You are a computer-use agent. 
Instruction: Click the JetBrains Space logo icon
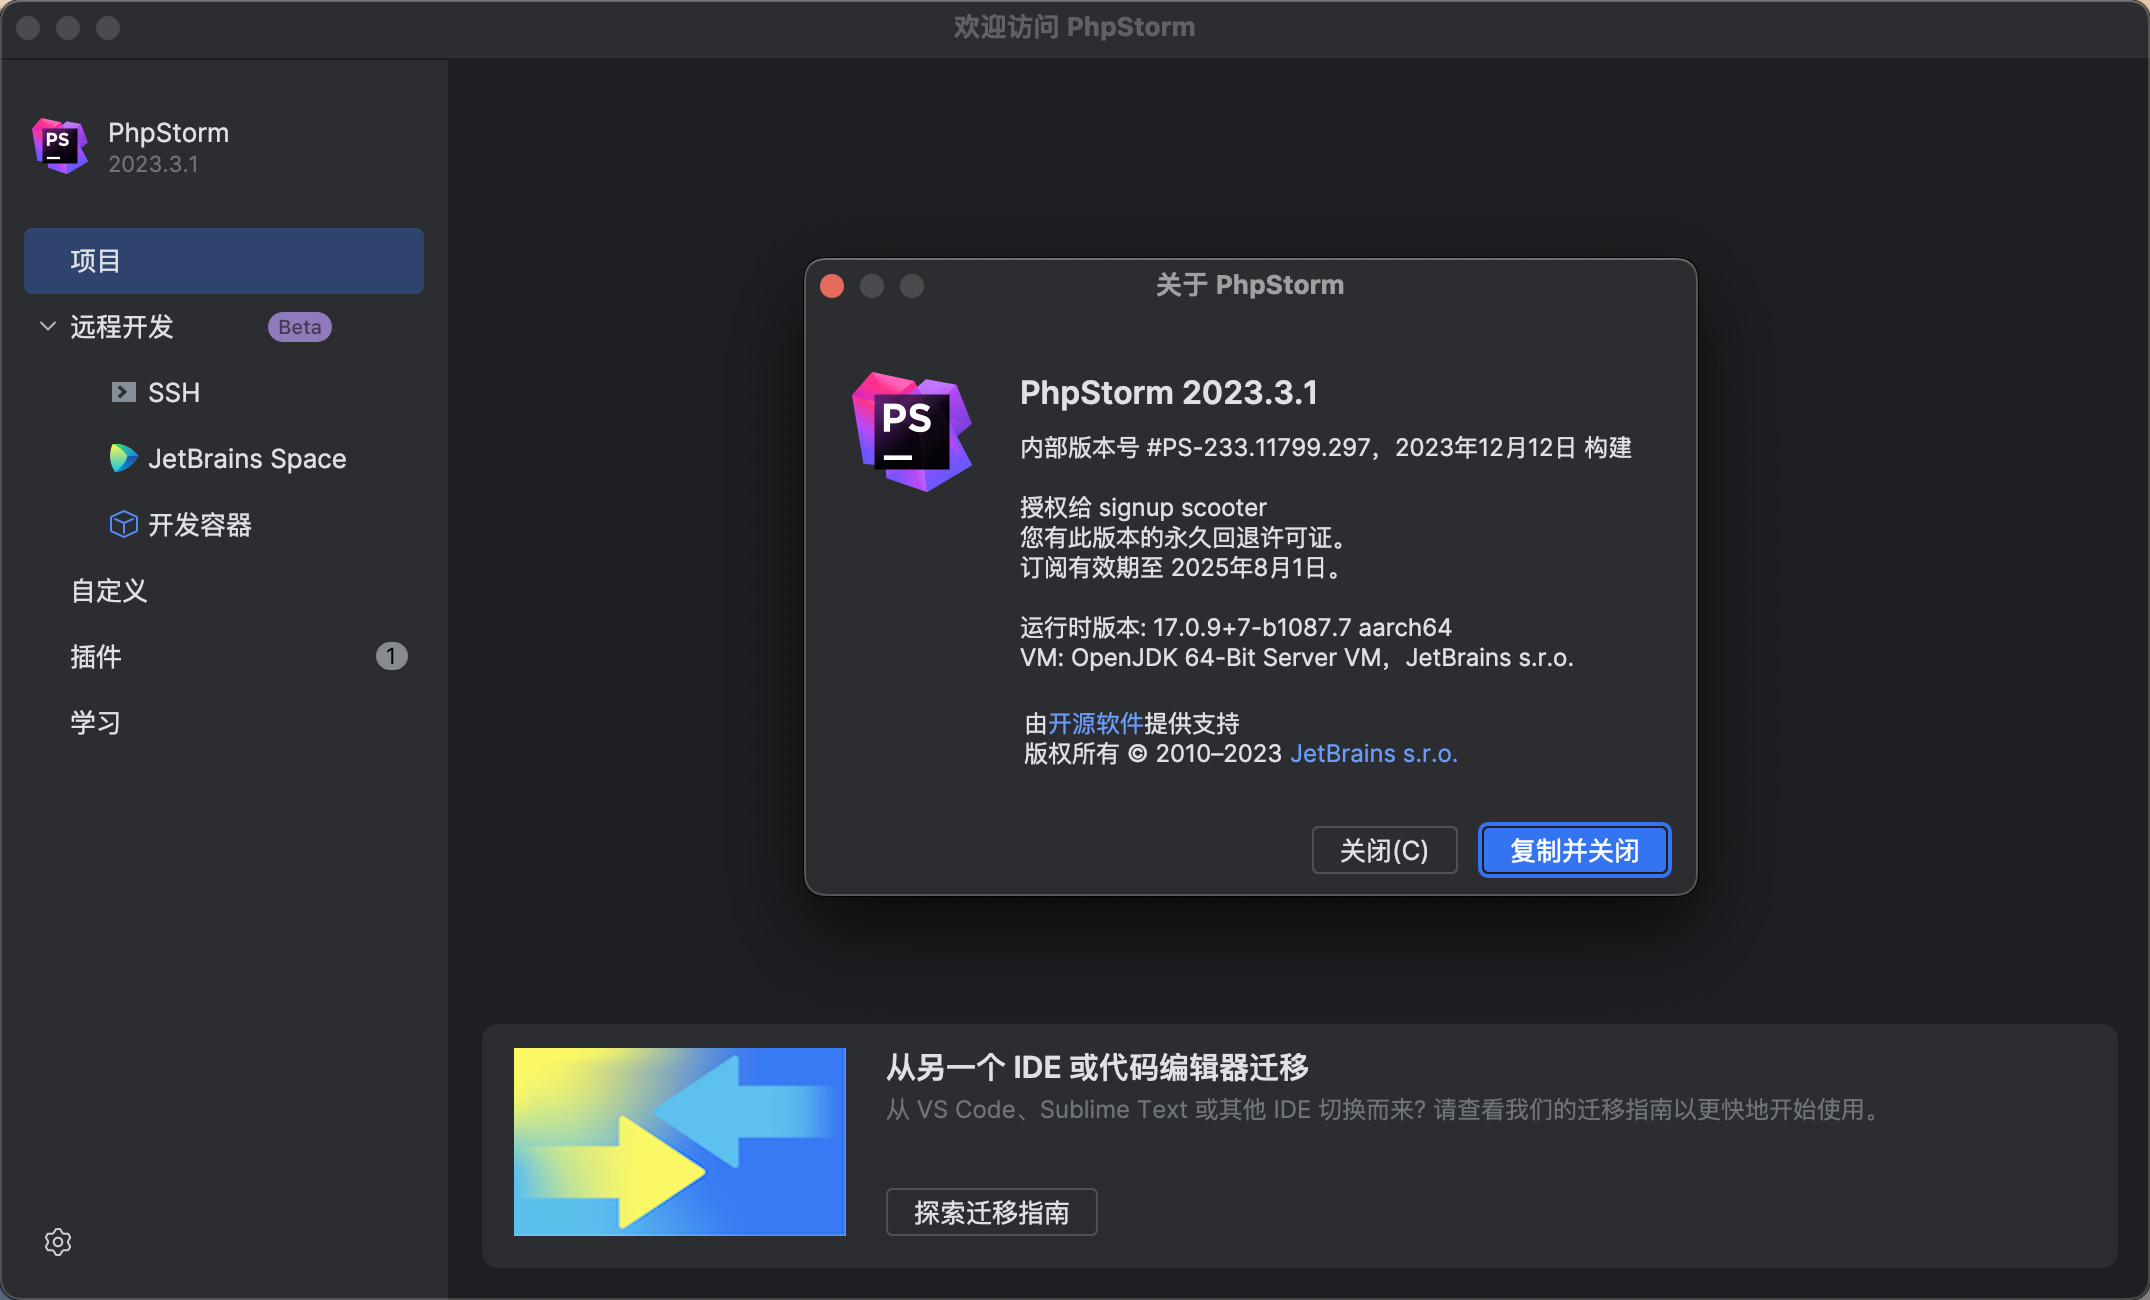pyautogui.click(x=123, y=458)
